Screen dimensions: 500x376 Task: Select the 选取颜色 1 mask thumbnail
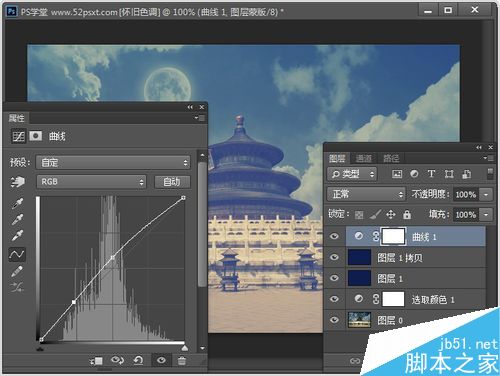point(393,299)
